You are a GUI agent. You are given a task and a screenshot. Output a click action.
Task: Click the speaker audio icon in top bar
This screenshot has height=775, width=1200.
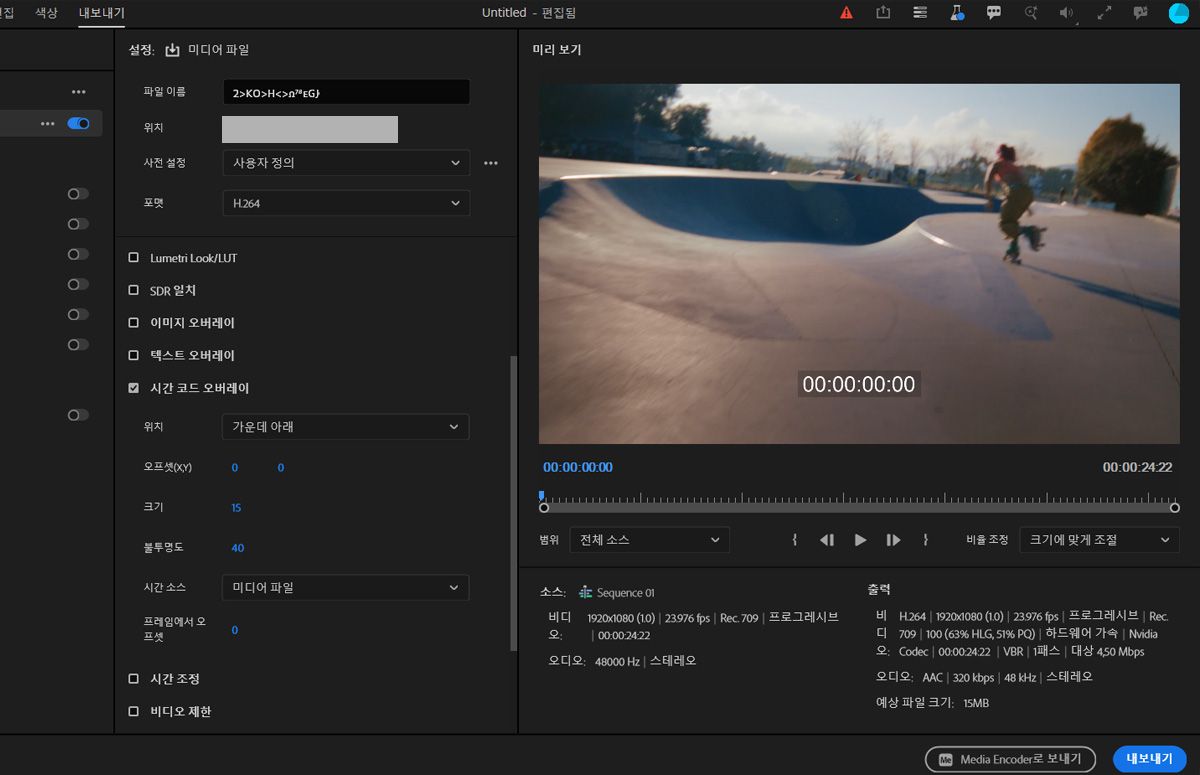pyautogui.click(x=1068, y=13)
